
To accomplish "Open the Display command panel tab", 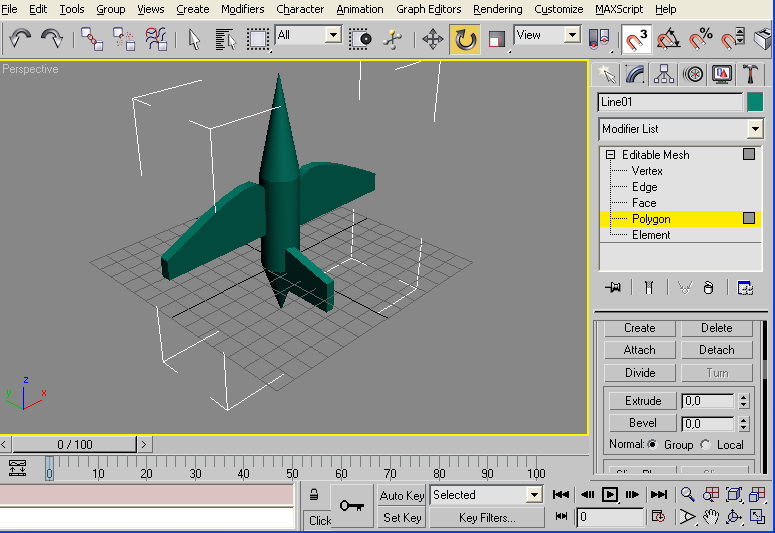I will (x=722, y=75).
